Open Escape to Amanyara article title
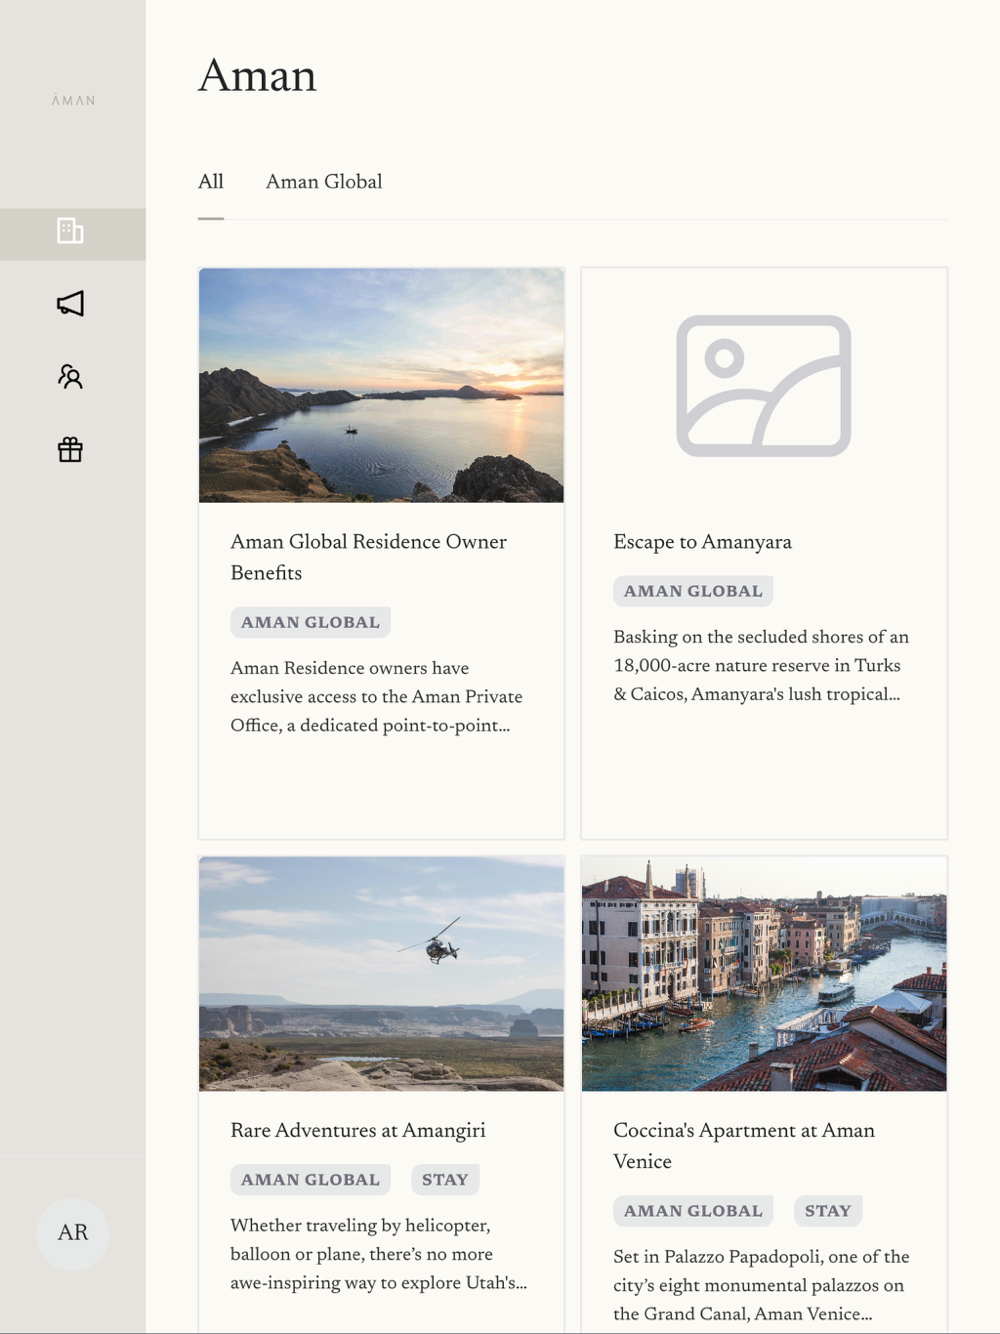Image resolution: width=1000 pixels, height=1334 pixels. point(702,542)
